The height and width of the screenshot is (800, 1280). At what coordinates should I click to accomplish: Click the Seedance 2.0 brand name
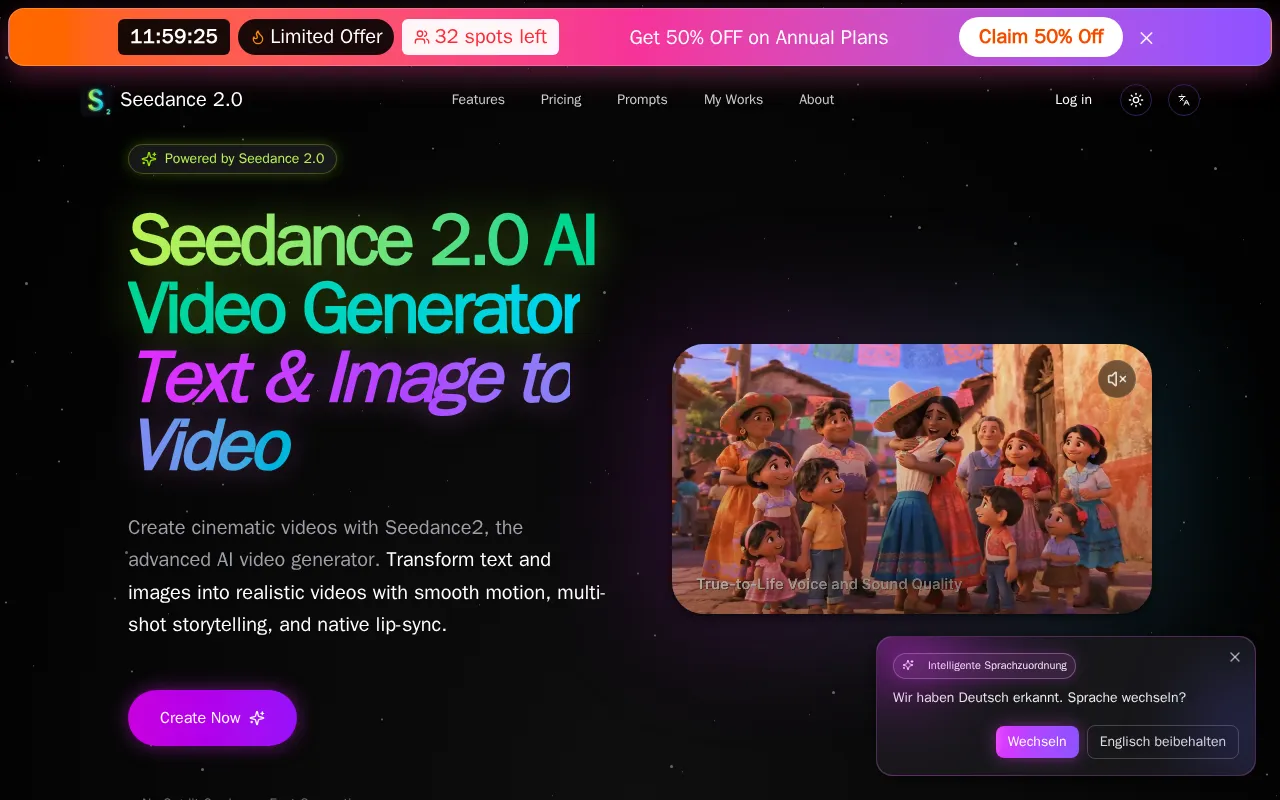tap(181, 100)
